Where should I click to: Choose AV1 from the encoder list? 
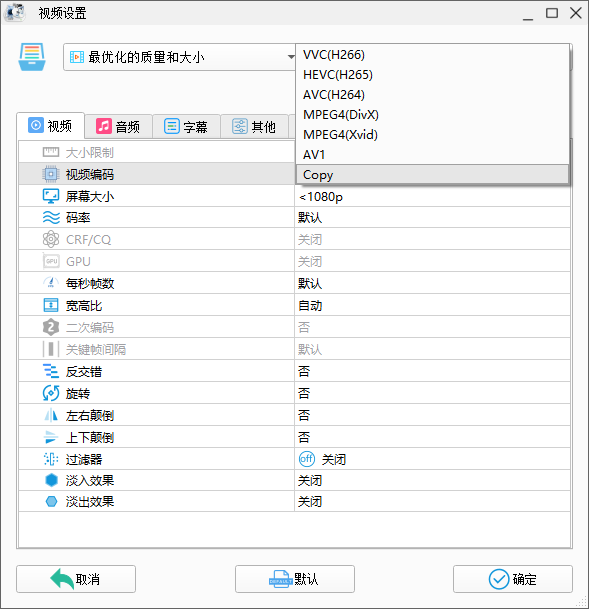(432, 155)
